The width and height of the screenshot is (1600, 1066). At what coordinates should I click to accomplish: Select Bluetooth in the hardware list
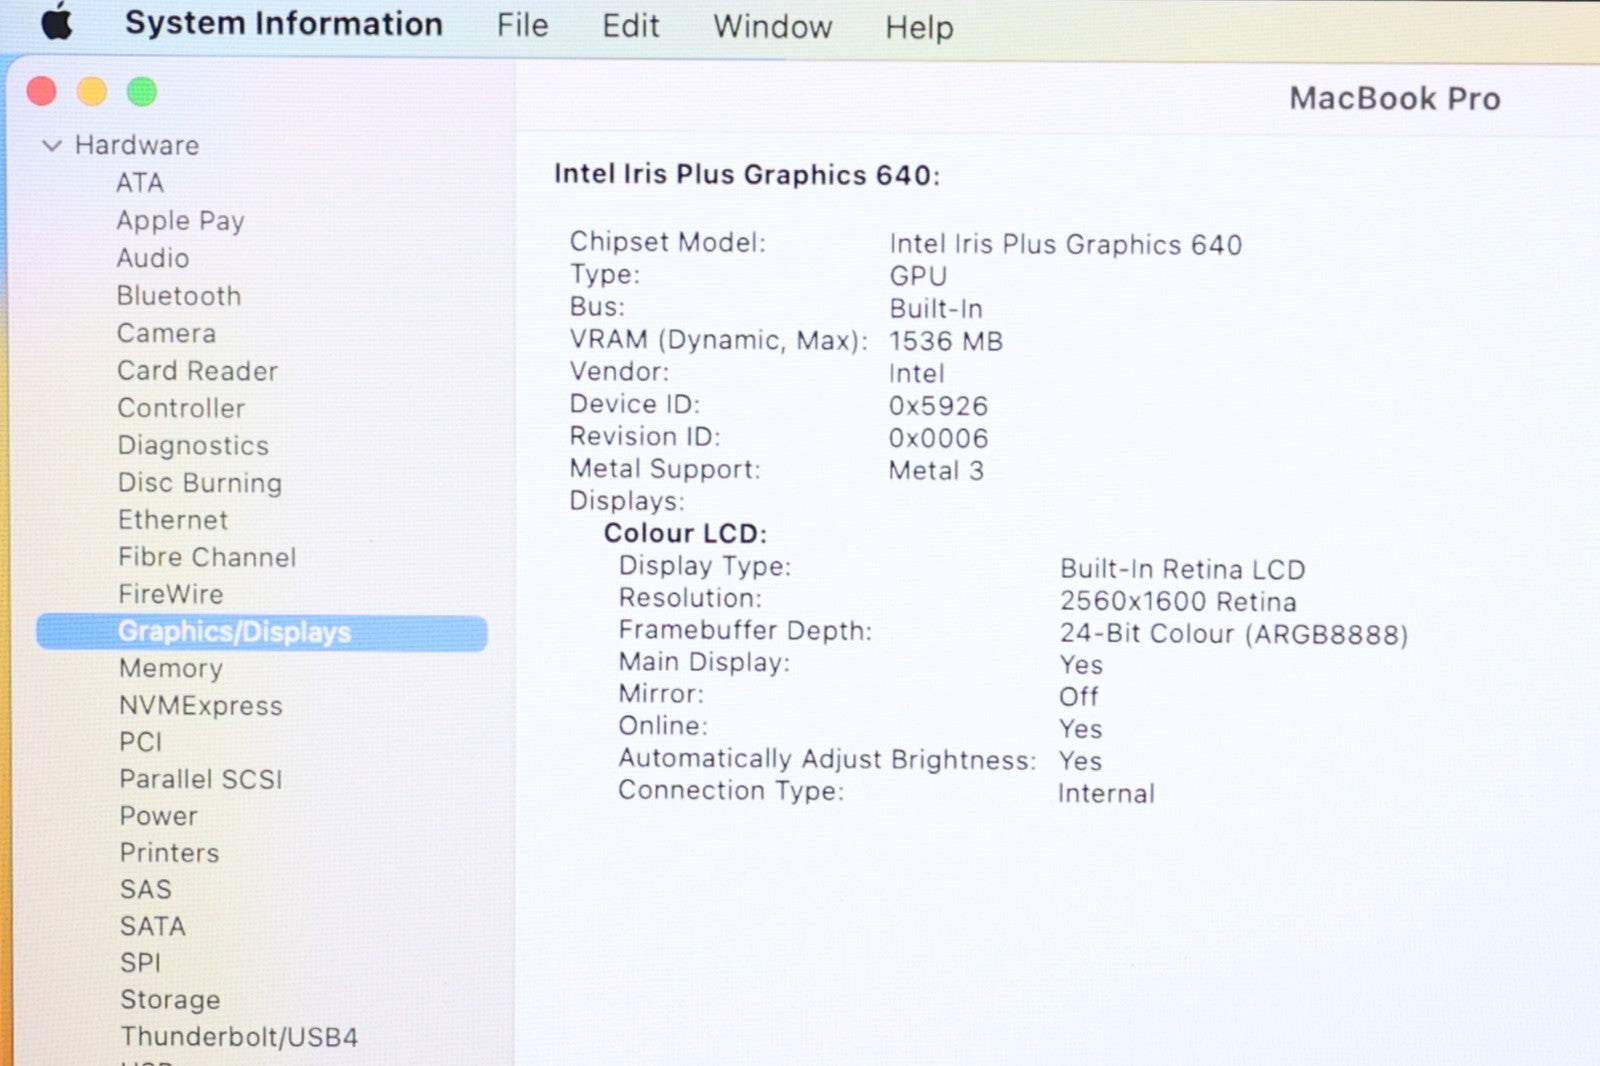pyautogui.click(x=178, y=296)
